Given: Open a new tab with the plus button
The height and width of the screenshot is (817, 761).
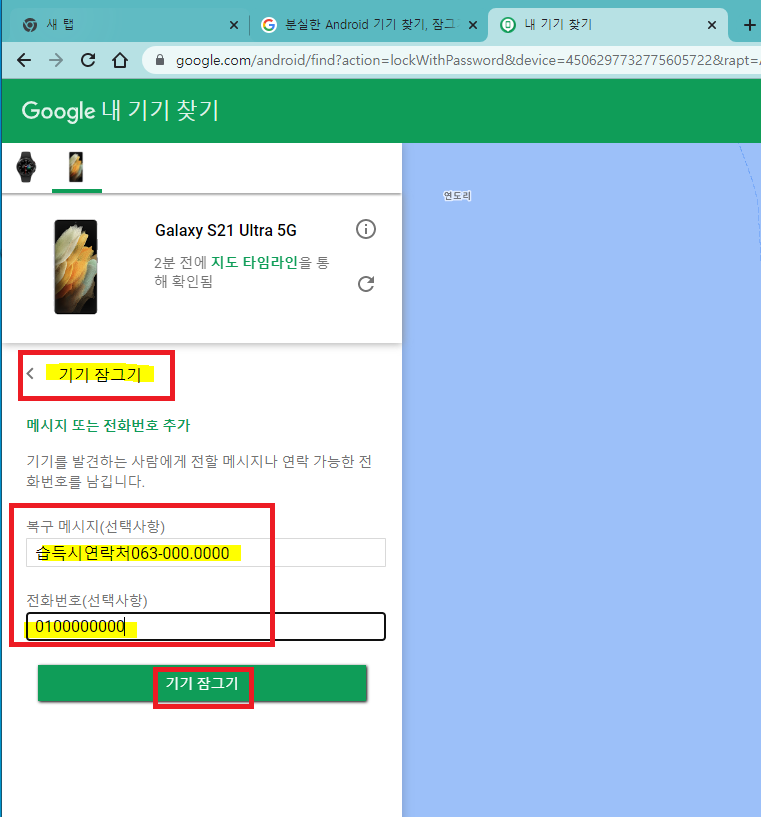Looking at the screenshot, I should click(x=749, y=25).
